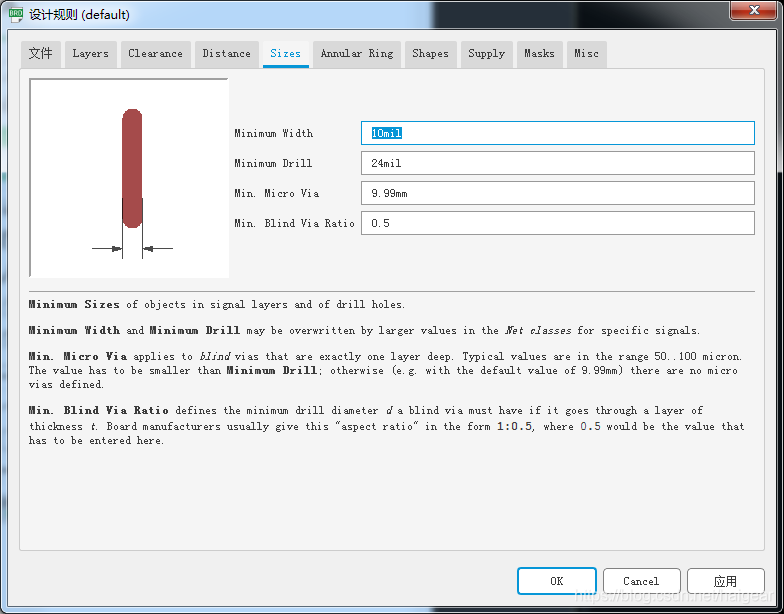Confirm the design rules with OK
The height and width of the screenshot is (614, 784).
[x=556, y=581]
